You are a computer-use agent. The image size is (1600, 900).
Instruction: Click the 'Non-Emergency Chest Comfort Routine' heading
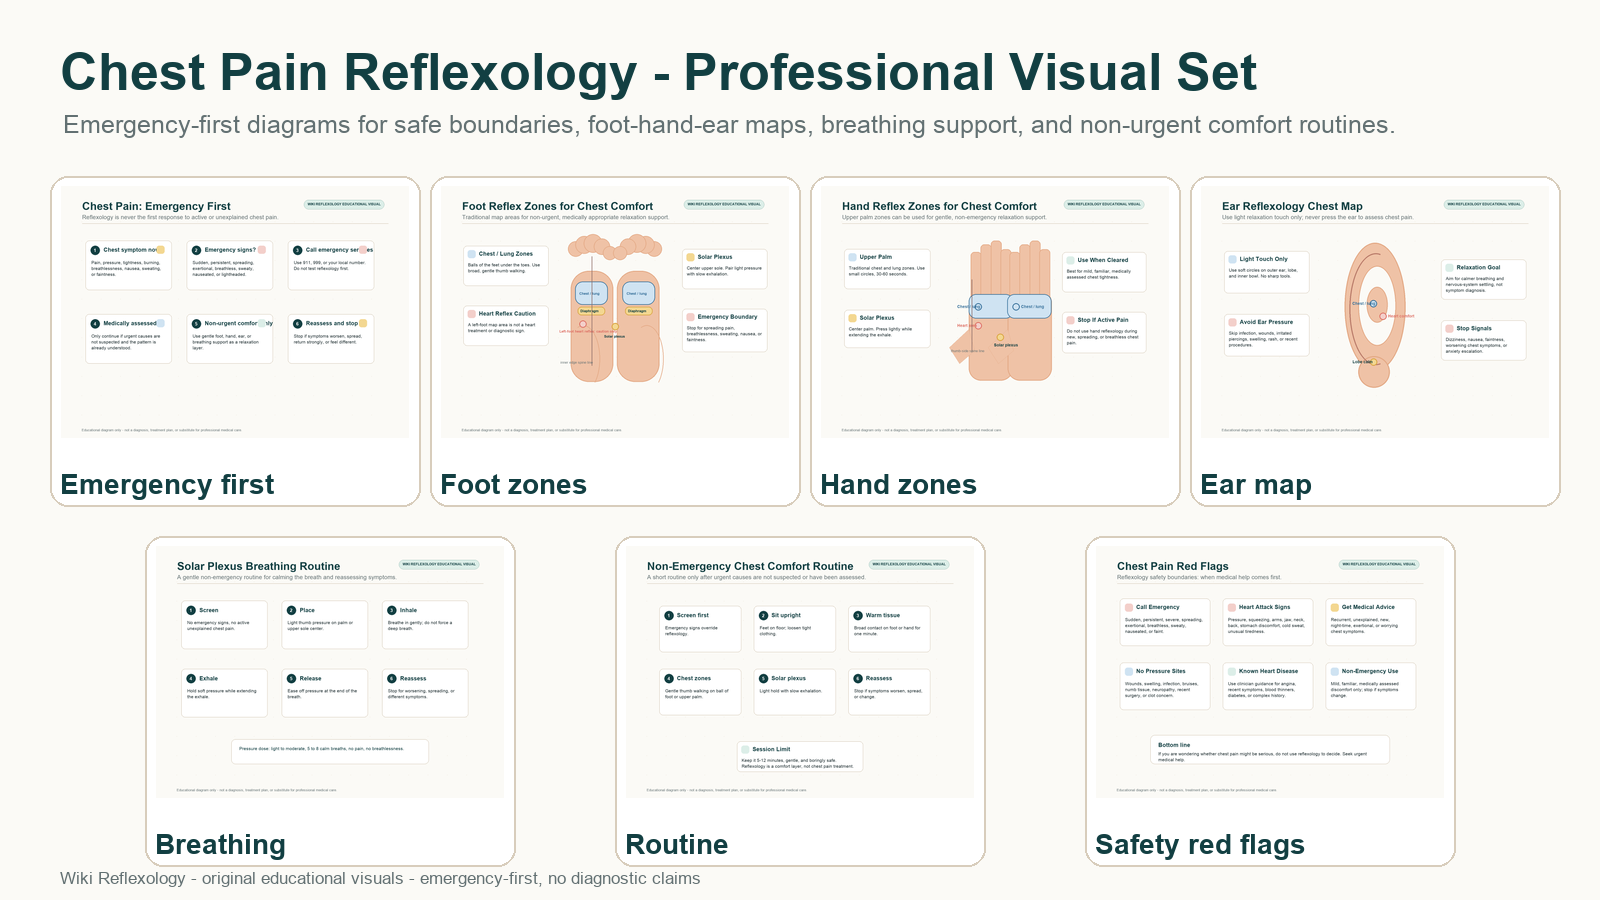[x=750, y=566]
